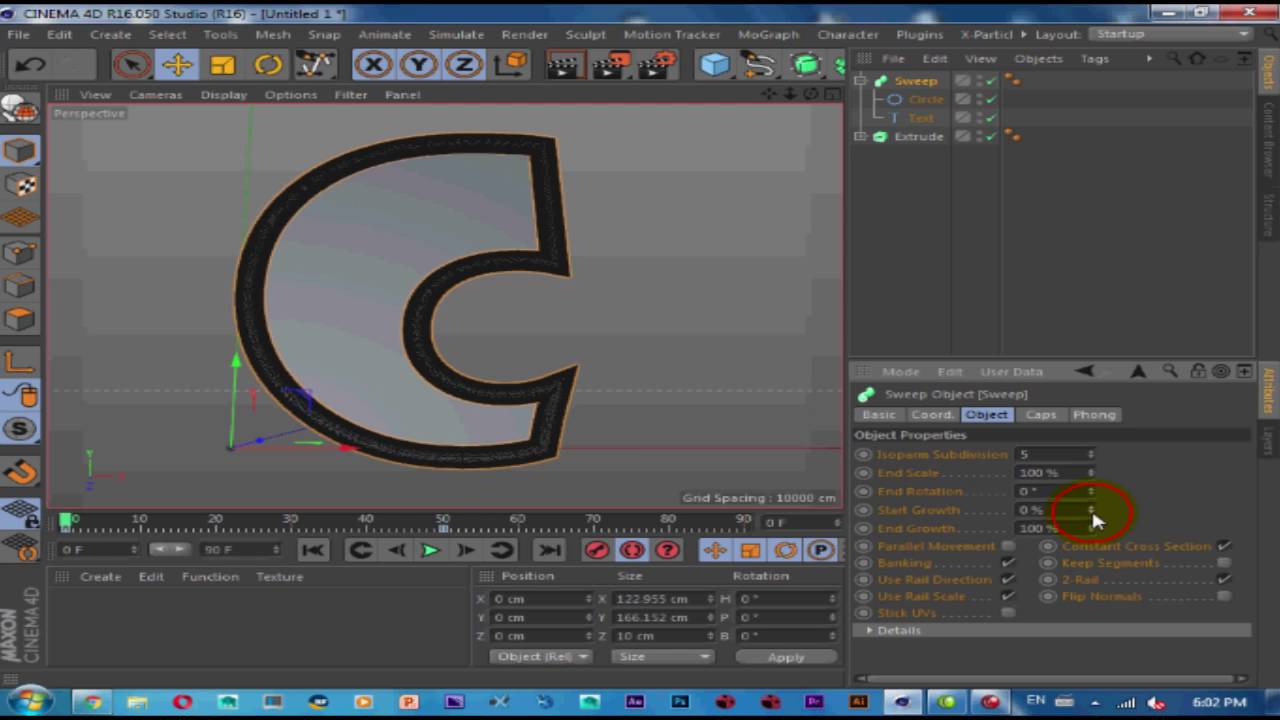Open the MoGraph menu
1280x720 pixels.
(768, 34)
